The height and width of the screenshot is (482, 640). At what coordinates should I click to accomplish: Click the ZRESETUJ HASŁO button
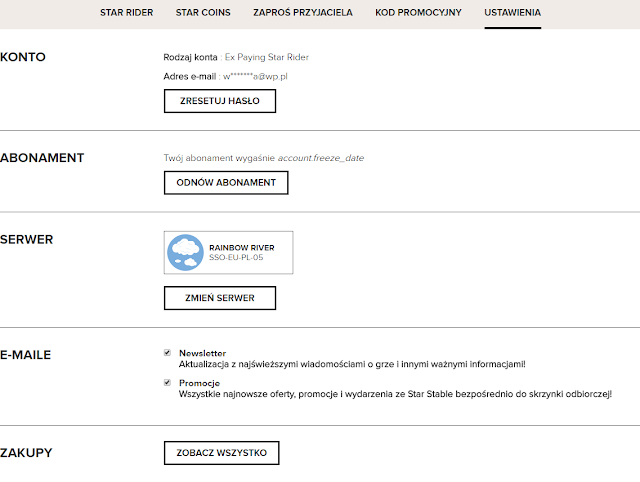[220, 101]
